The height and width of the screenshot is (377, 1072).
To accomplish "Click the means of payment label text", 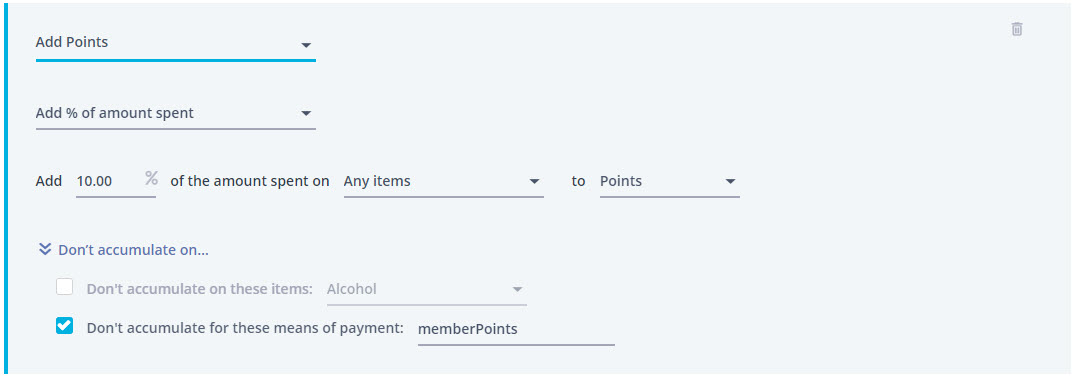I will (245, 328).
